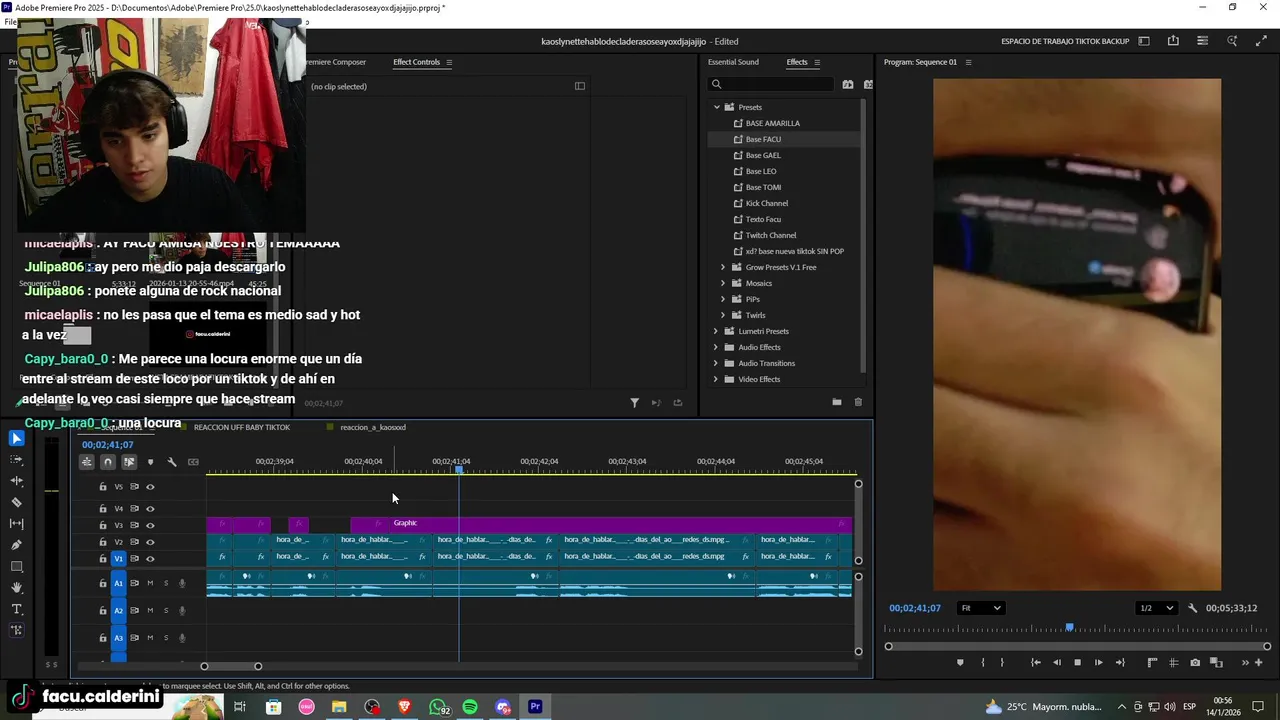This screenshot has height=720, width=1280.
Task: Click Go to In point button
Action: (1035, 662)
